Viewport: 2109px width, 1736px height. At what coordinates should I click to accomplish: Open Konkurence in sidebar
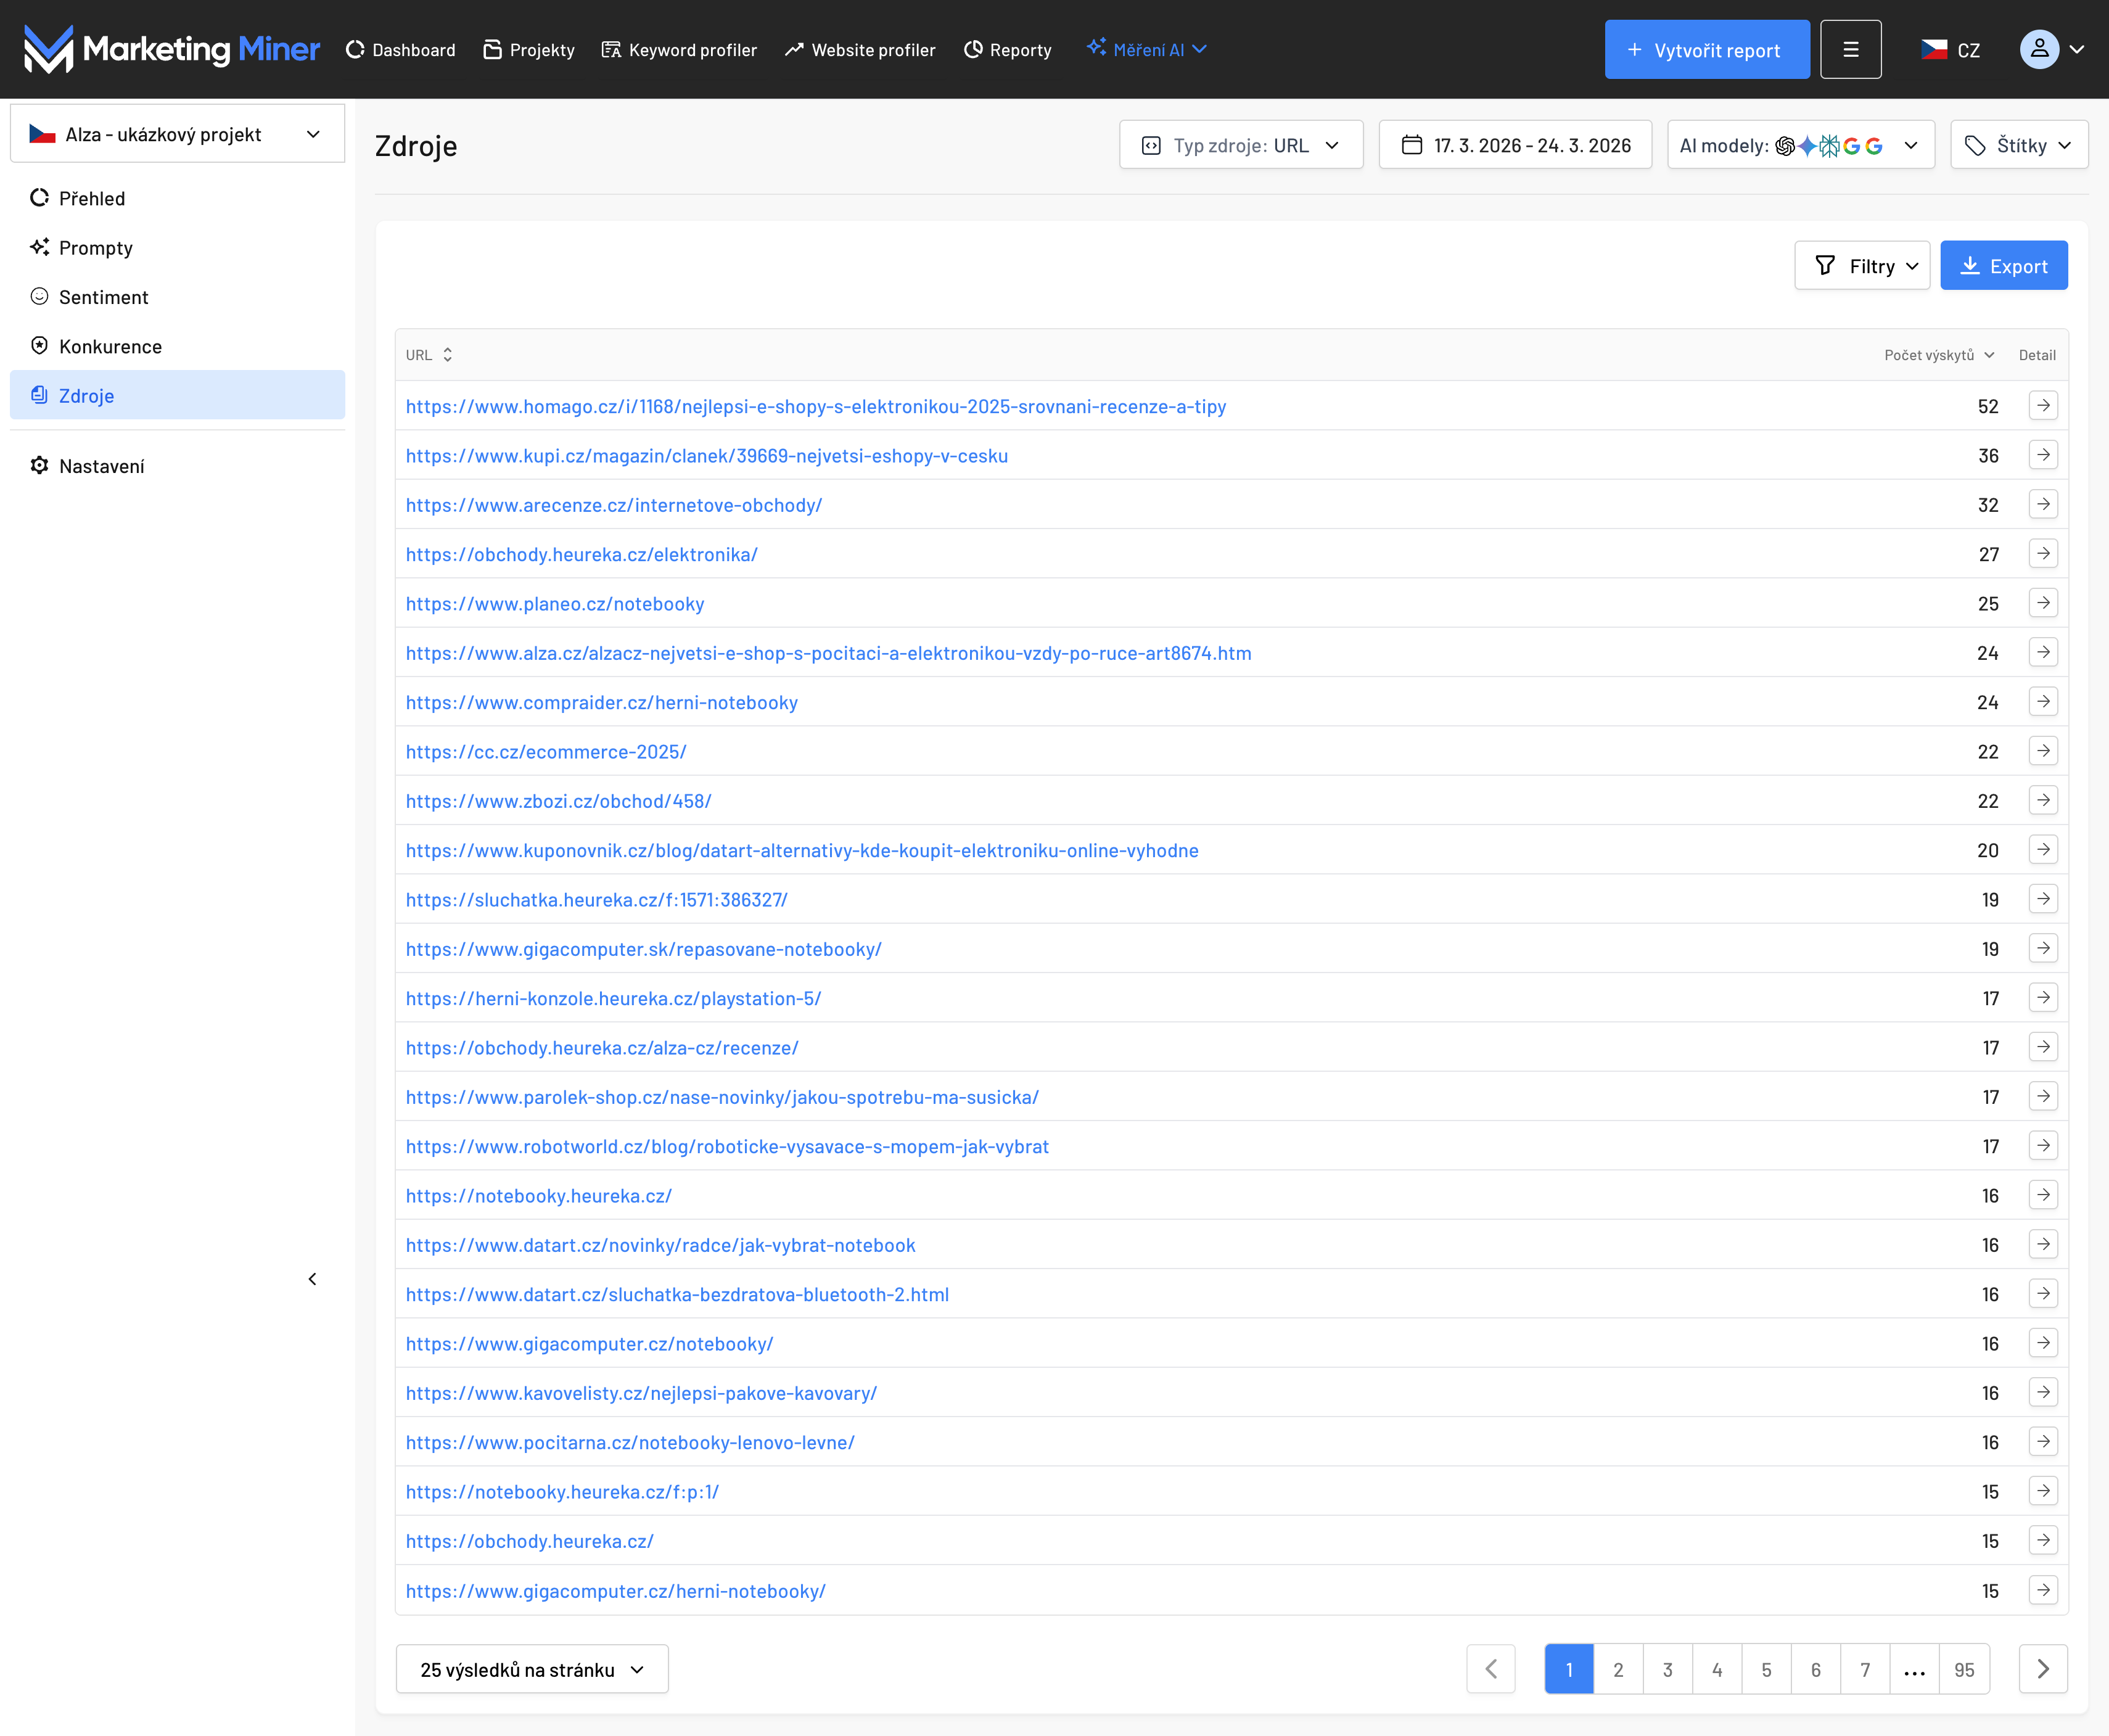pos(110,346)
